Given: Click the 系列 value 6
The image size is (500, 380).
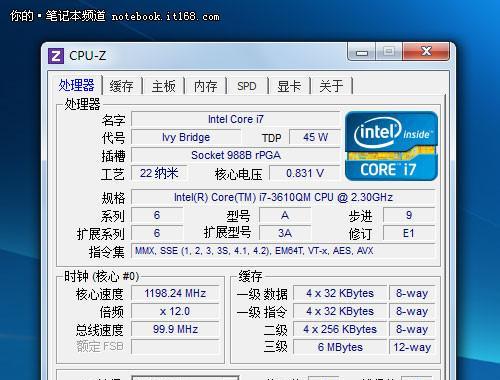Looking at the screenshot, I should tap(157, 215).
